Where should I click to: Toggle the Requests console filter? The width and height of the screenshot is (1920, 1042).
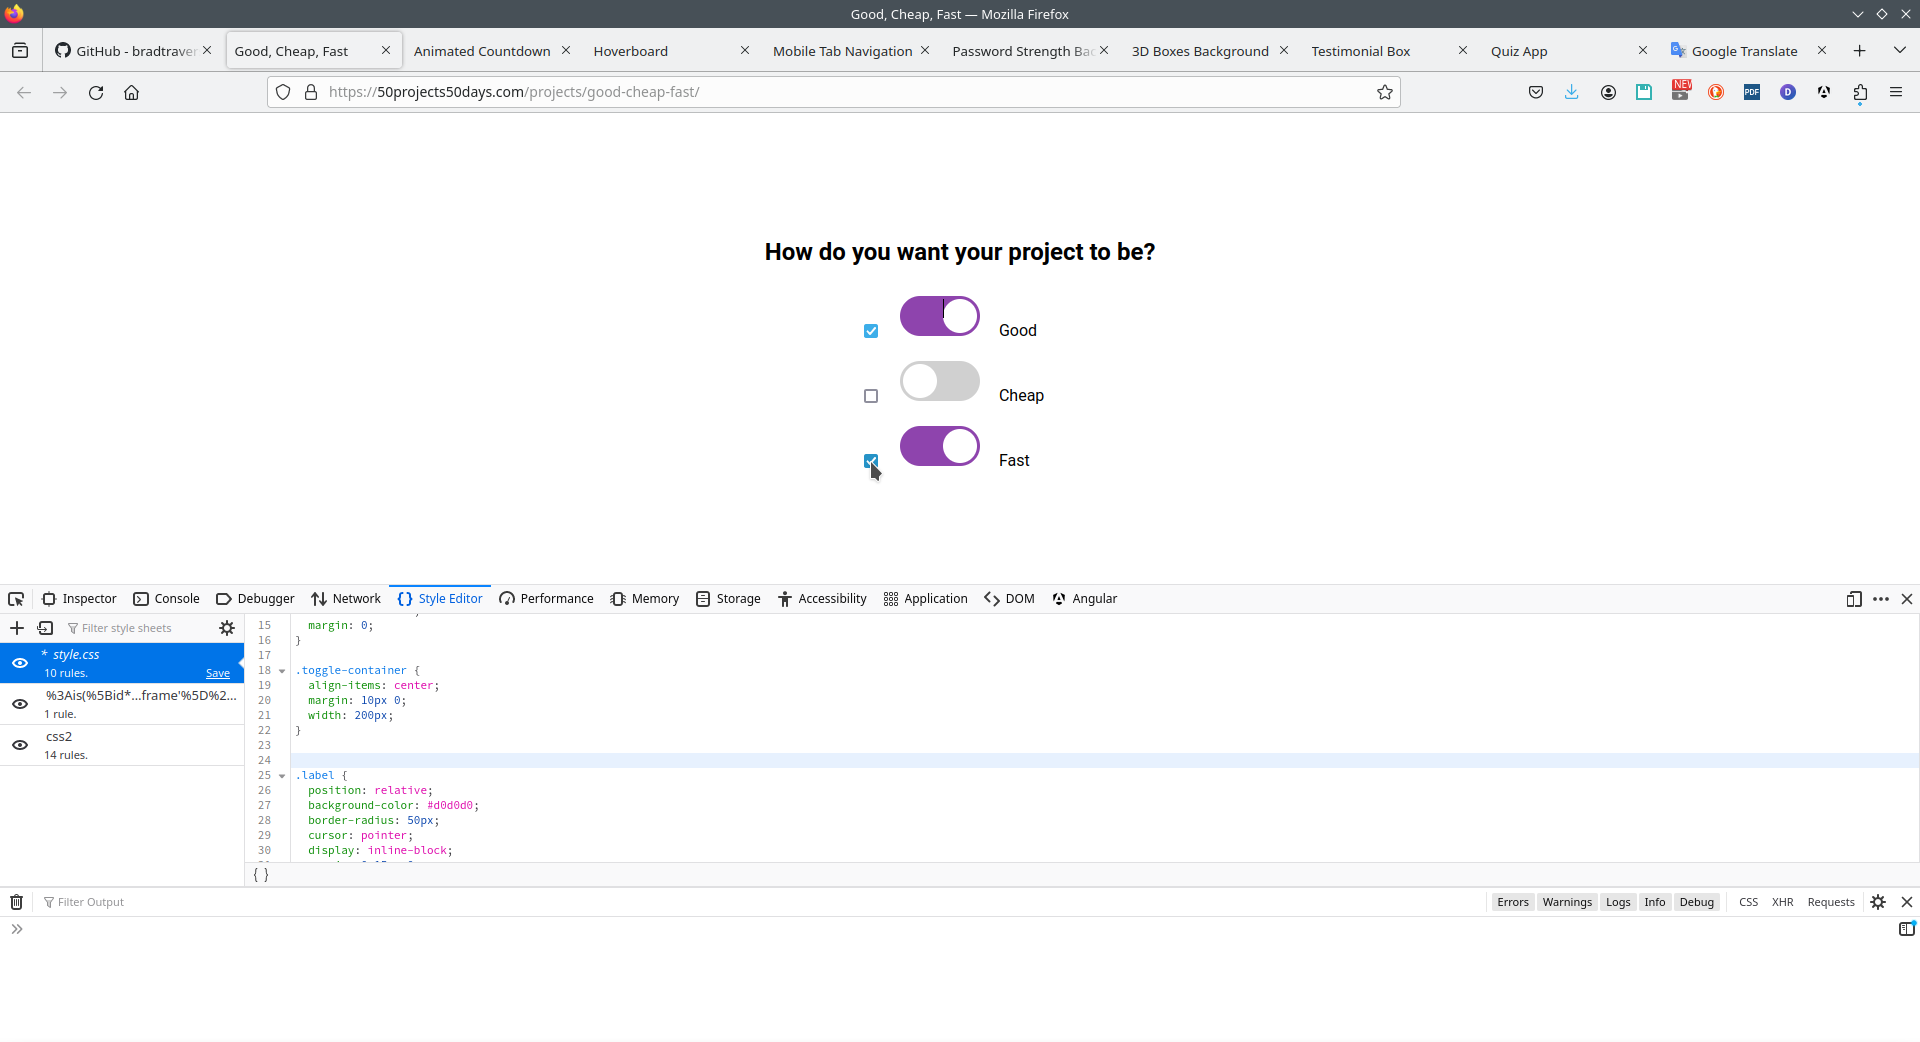(1831, 902)
